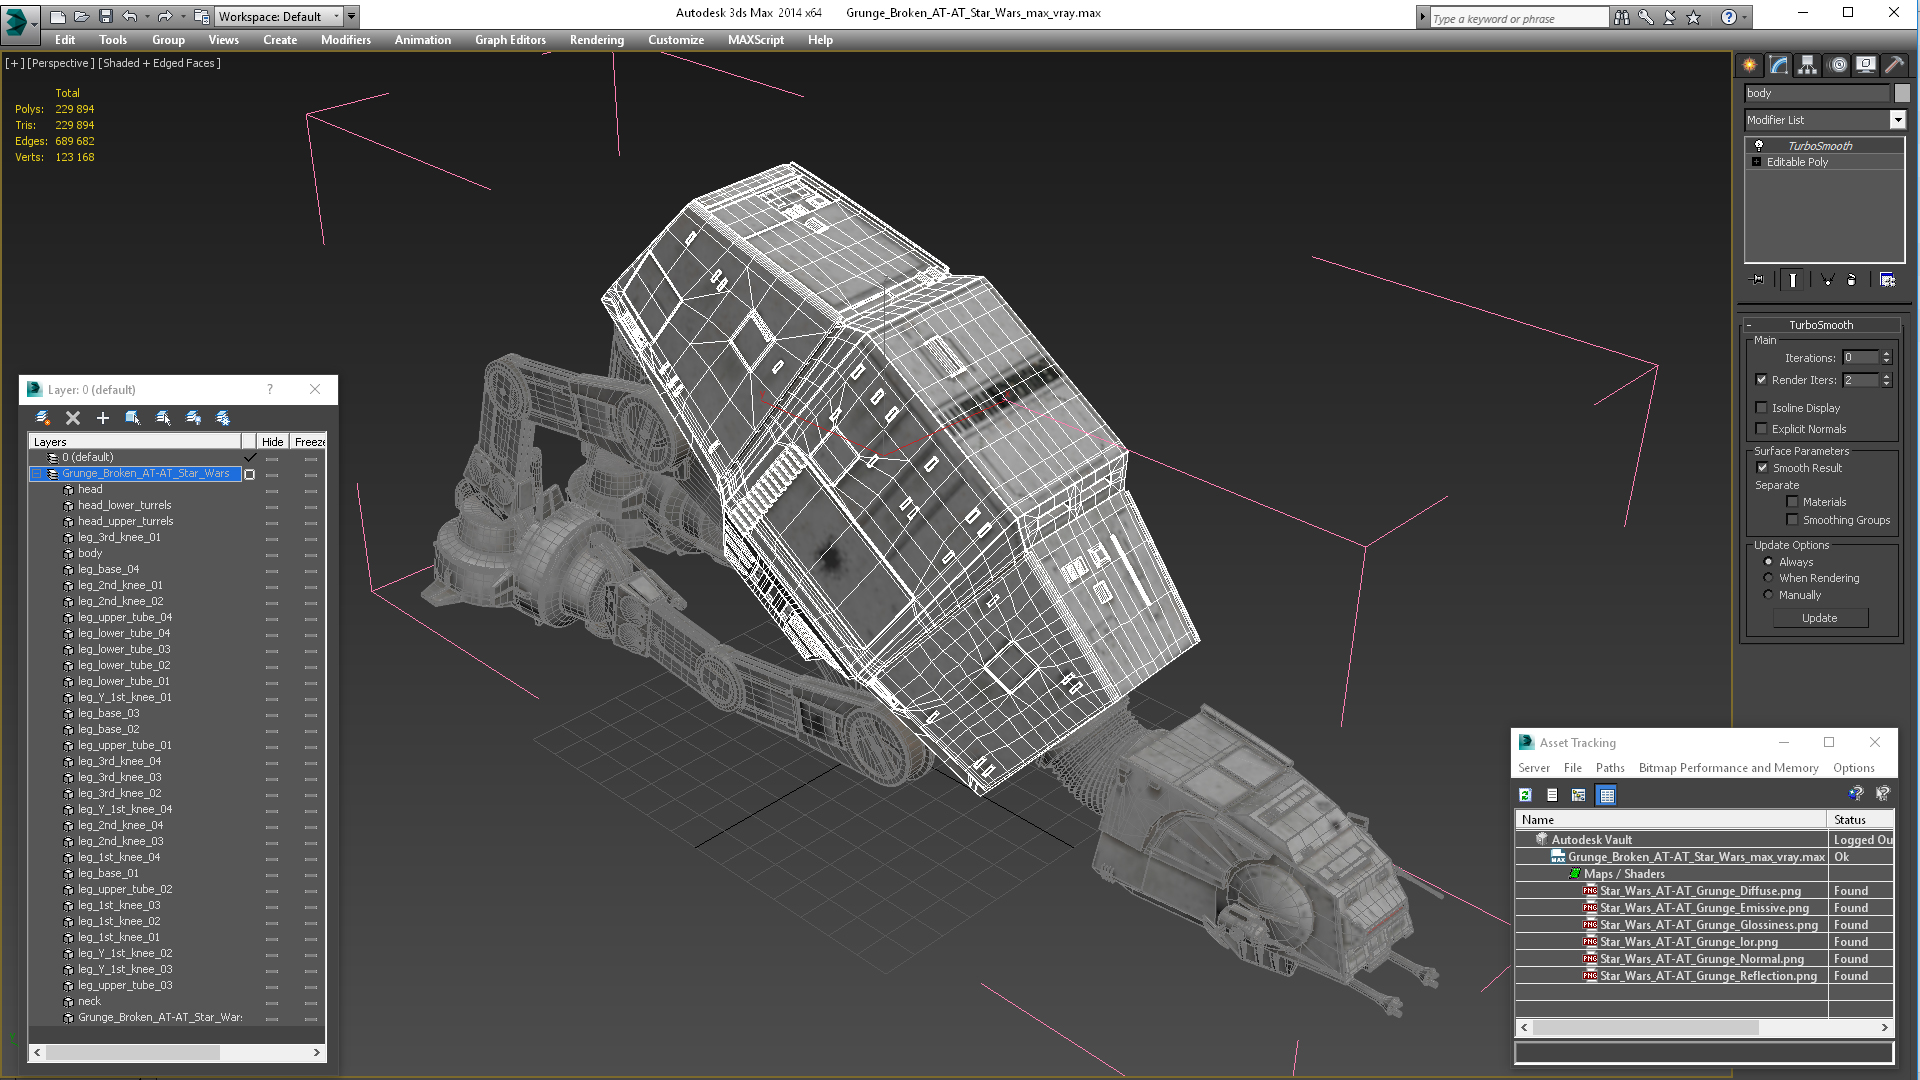Click Hide/Unhide All Layers icon
Image resolution: width=1920 pixels, height=1080 pixels.
click(193, 418)
